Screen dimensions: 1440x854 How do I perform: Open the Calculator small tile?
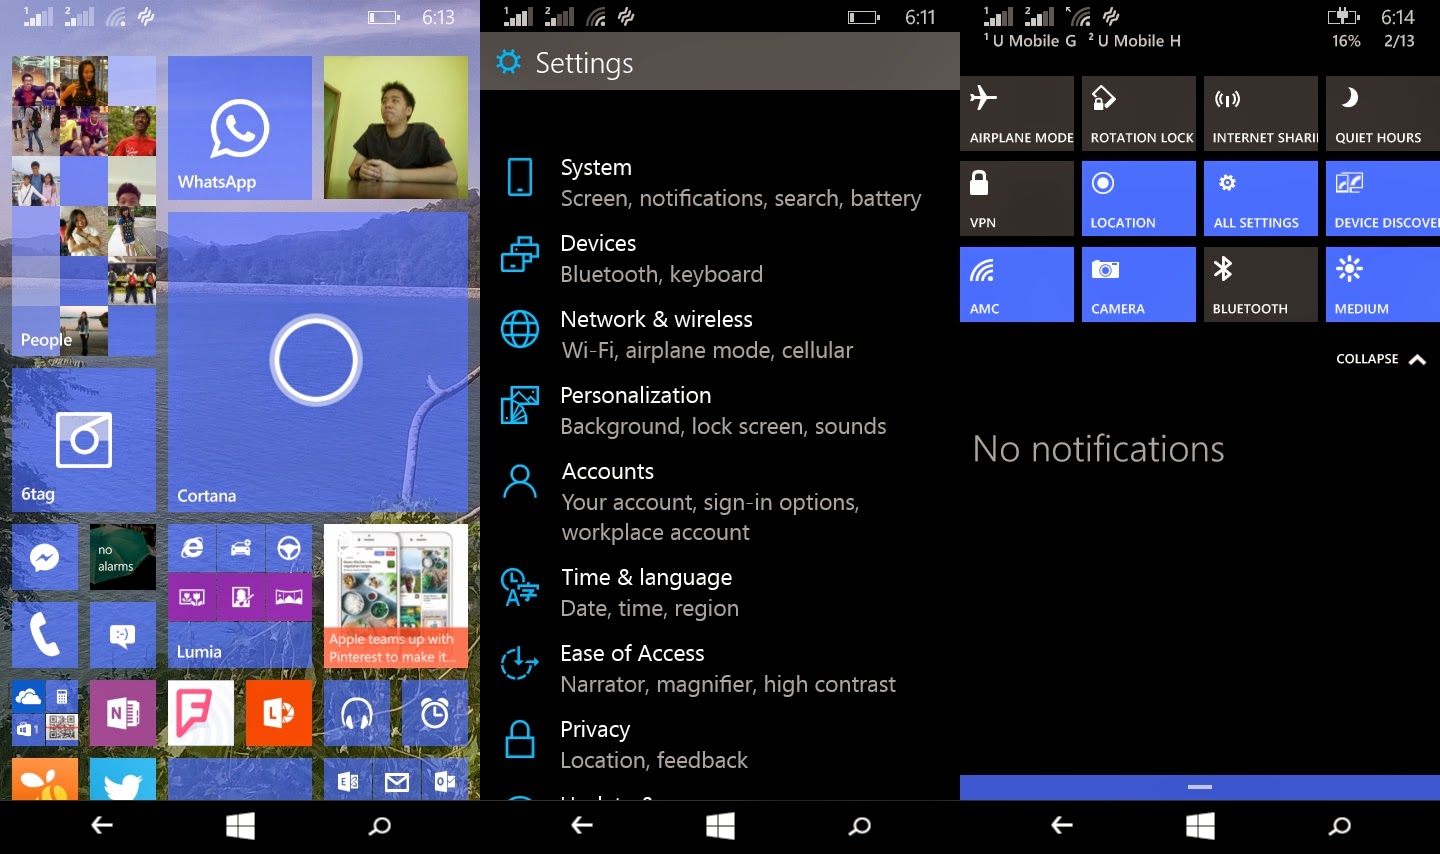62,696
